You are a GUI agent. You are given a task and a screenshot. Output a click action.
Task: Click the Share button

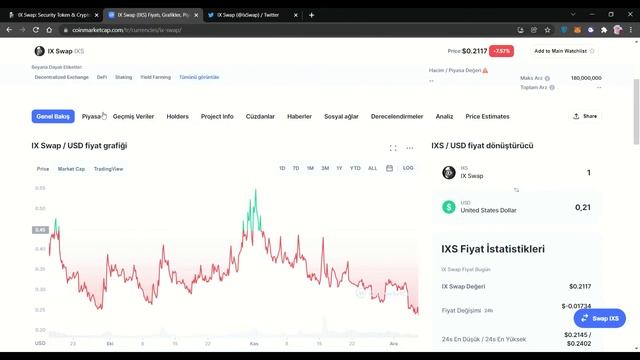click(585, 116)
